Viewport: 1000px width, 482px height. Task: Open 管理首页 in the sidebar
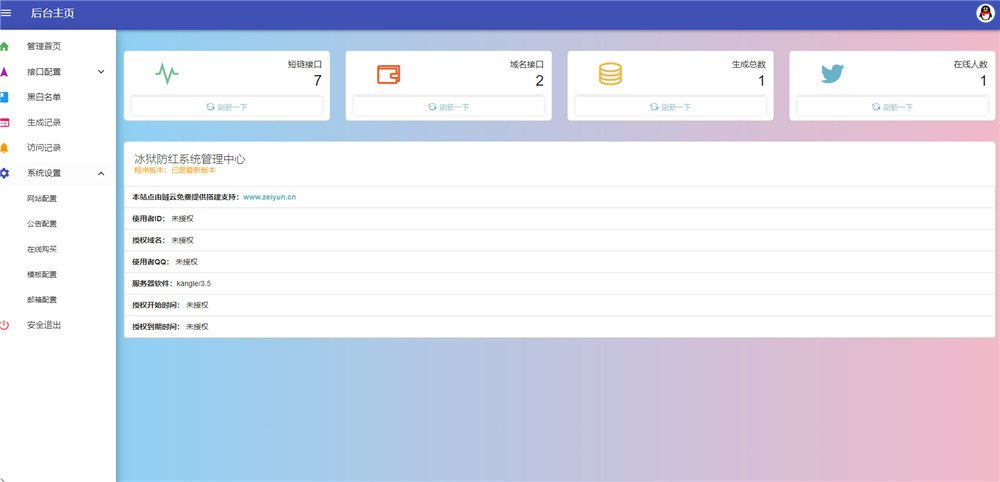tap(44, 47)
